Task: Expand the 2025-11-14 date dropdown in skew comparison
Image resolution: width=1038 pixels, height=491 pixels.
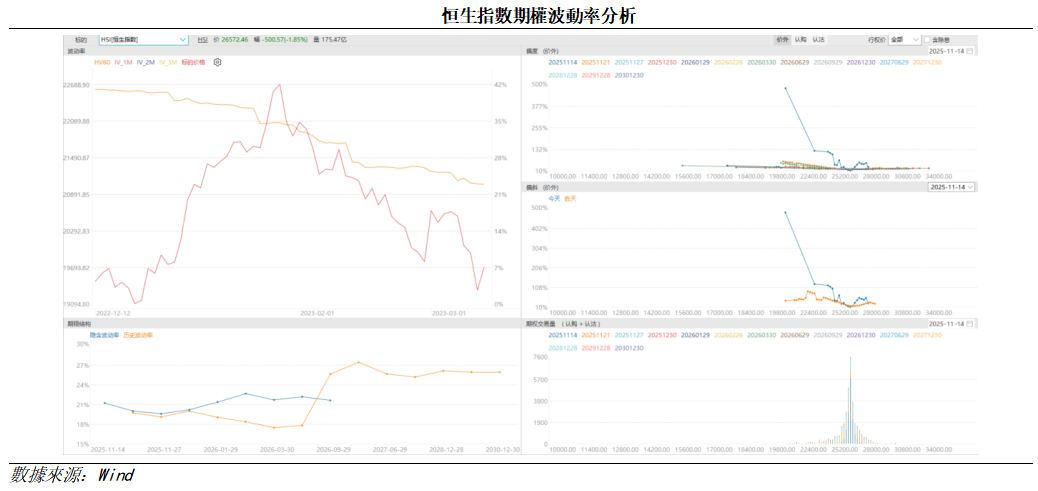Action: pos(952,187)
